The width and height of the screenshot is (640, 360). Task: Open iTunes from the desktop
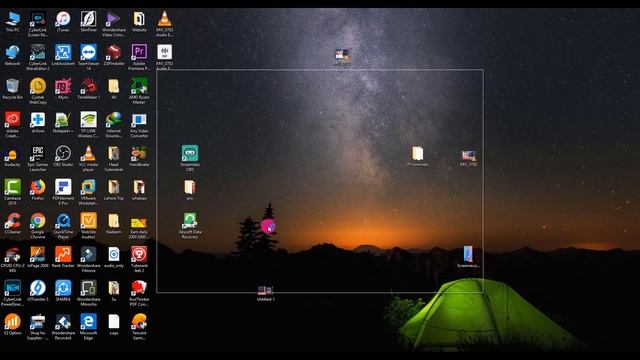(63, 22)
